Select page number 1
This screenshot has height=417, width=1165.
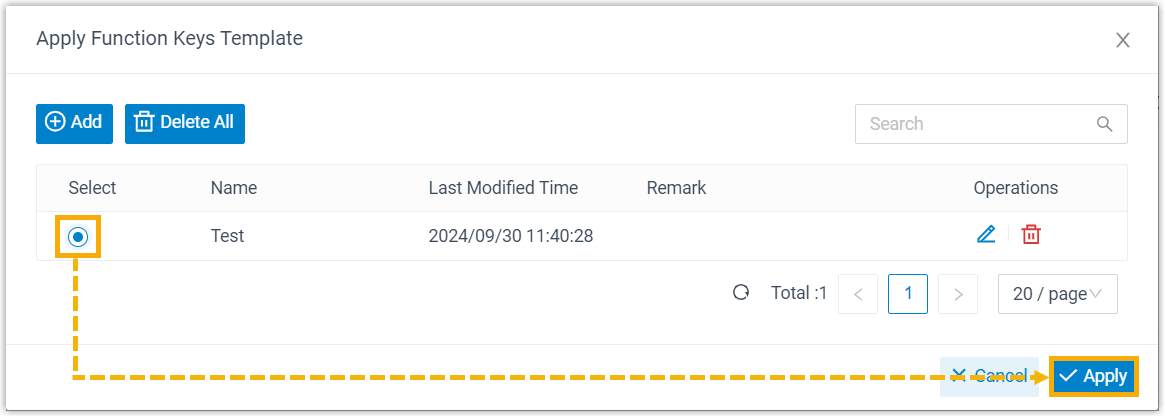[x=908, y=294]
